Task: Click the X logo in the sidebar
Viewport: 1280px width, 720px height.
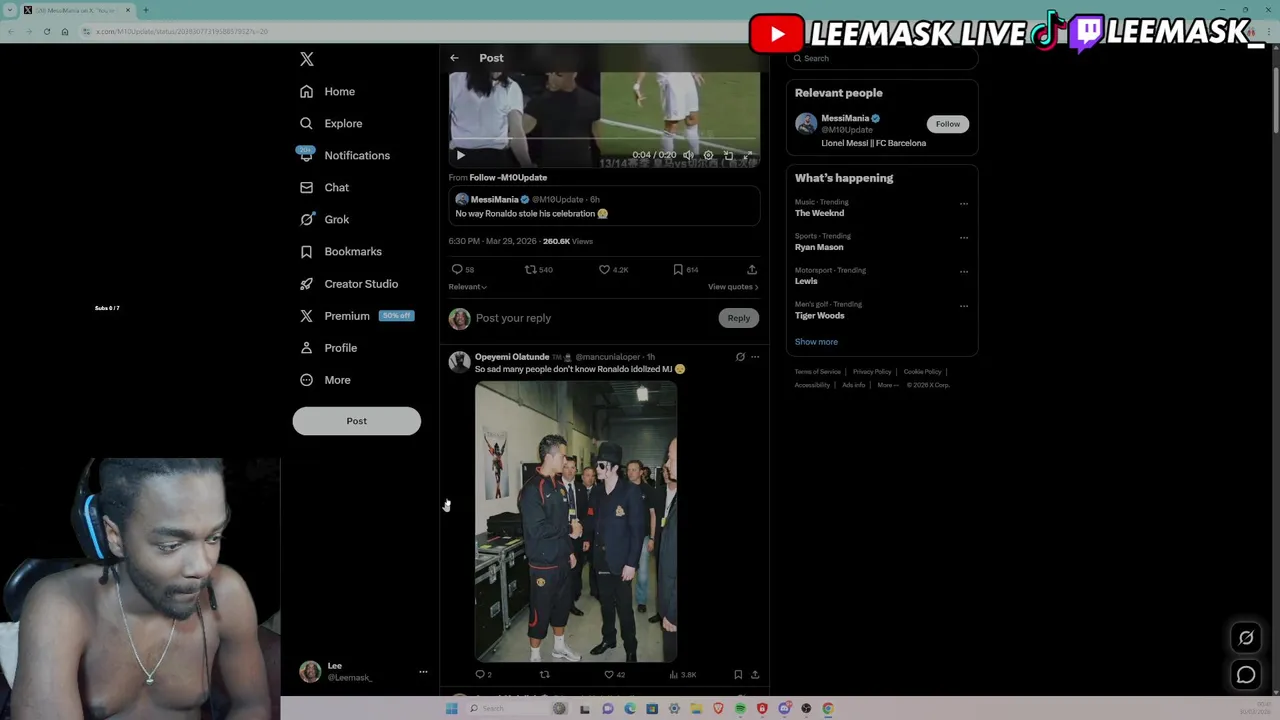Action: click(x=307, y=59)
